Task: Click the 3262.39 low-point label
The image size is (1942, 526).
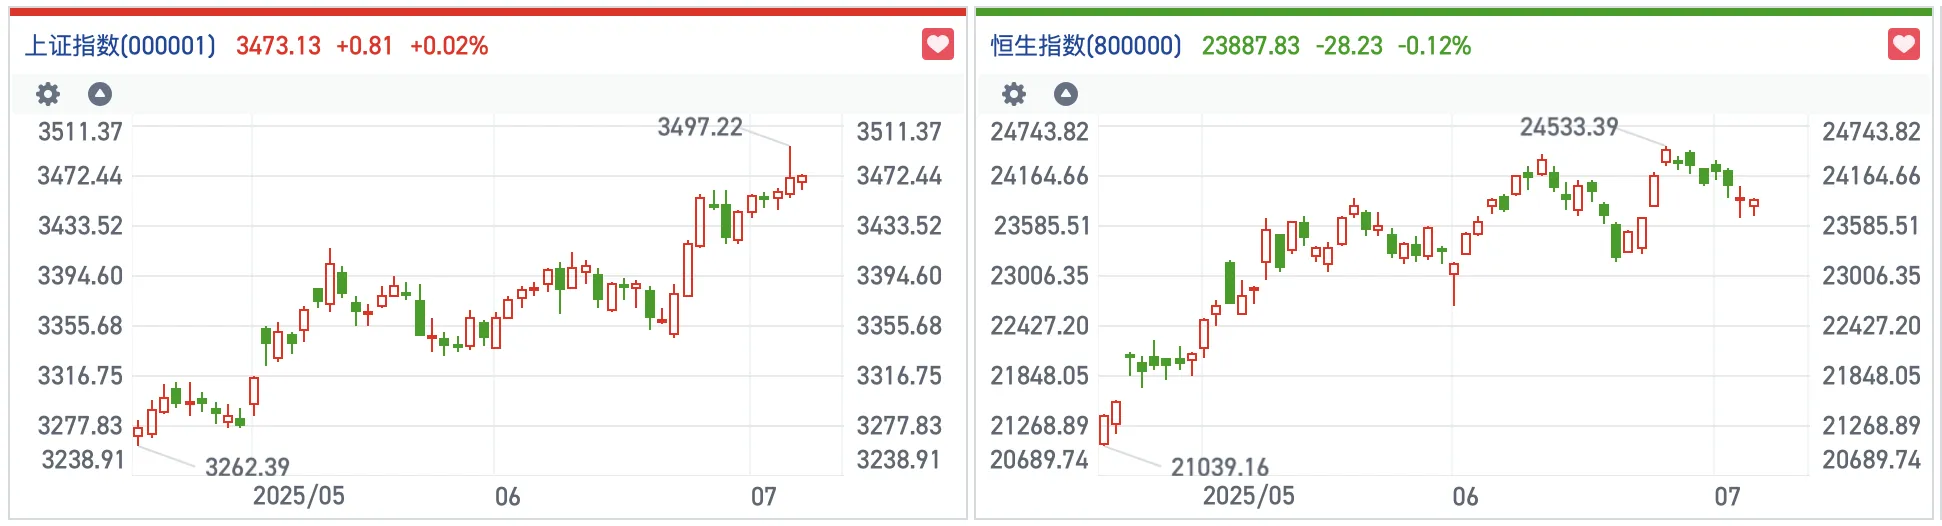Action: click(x=247, y=467)
